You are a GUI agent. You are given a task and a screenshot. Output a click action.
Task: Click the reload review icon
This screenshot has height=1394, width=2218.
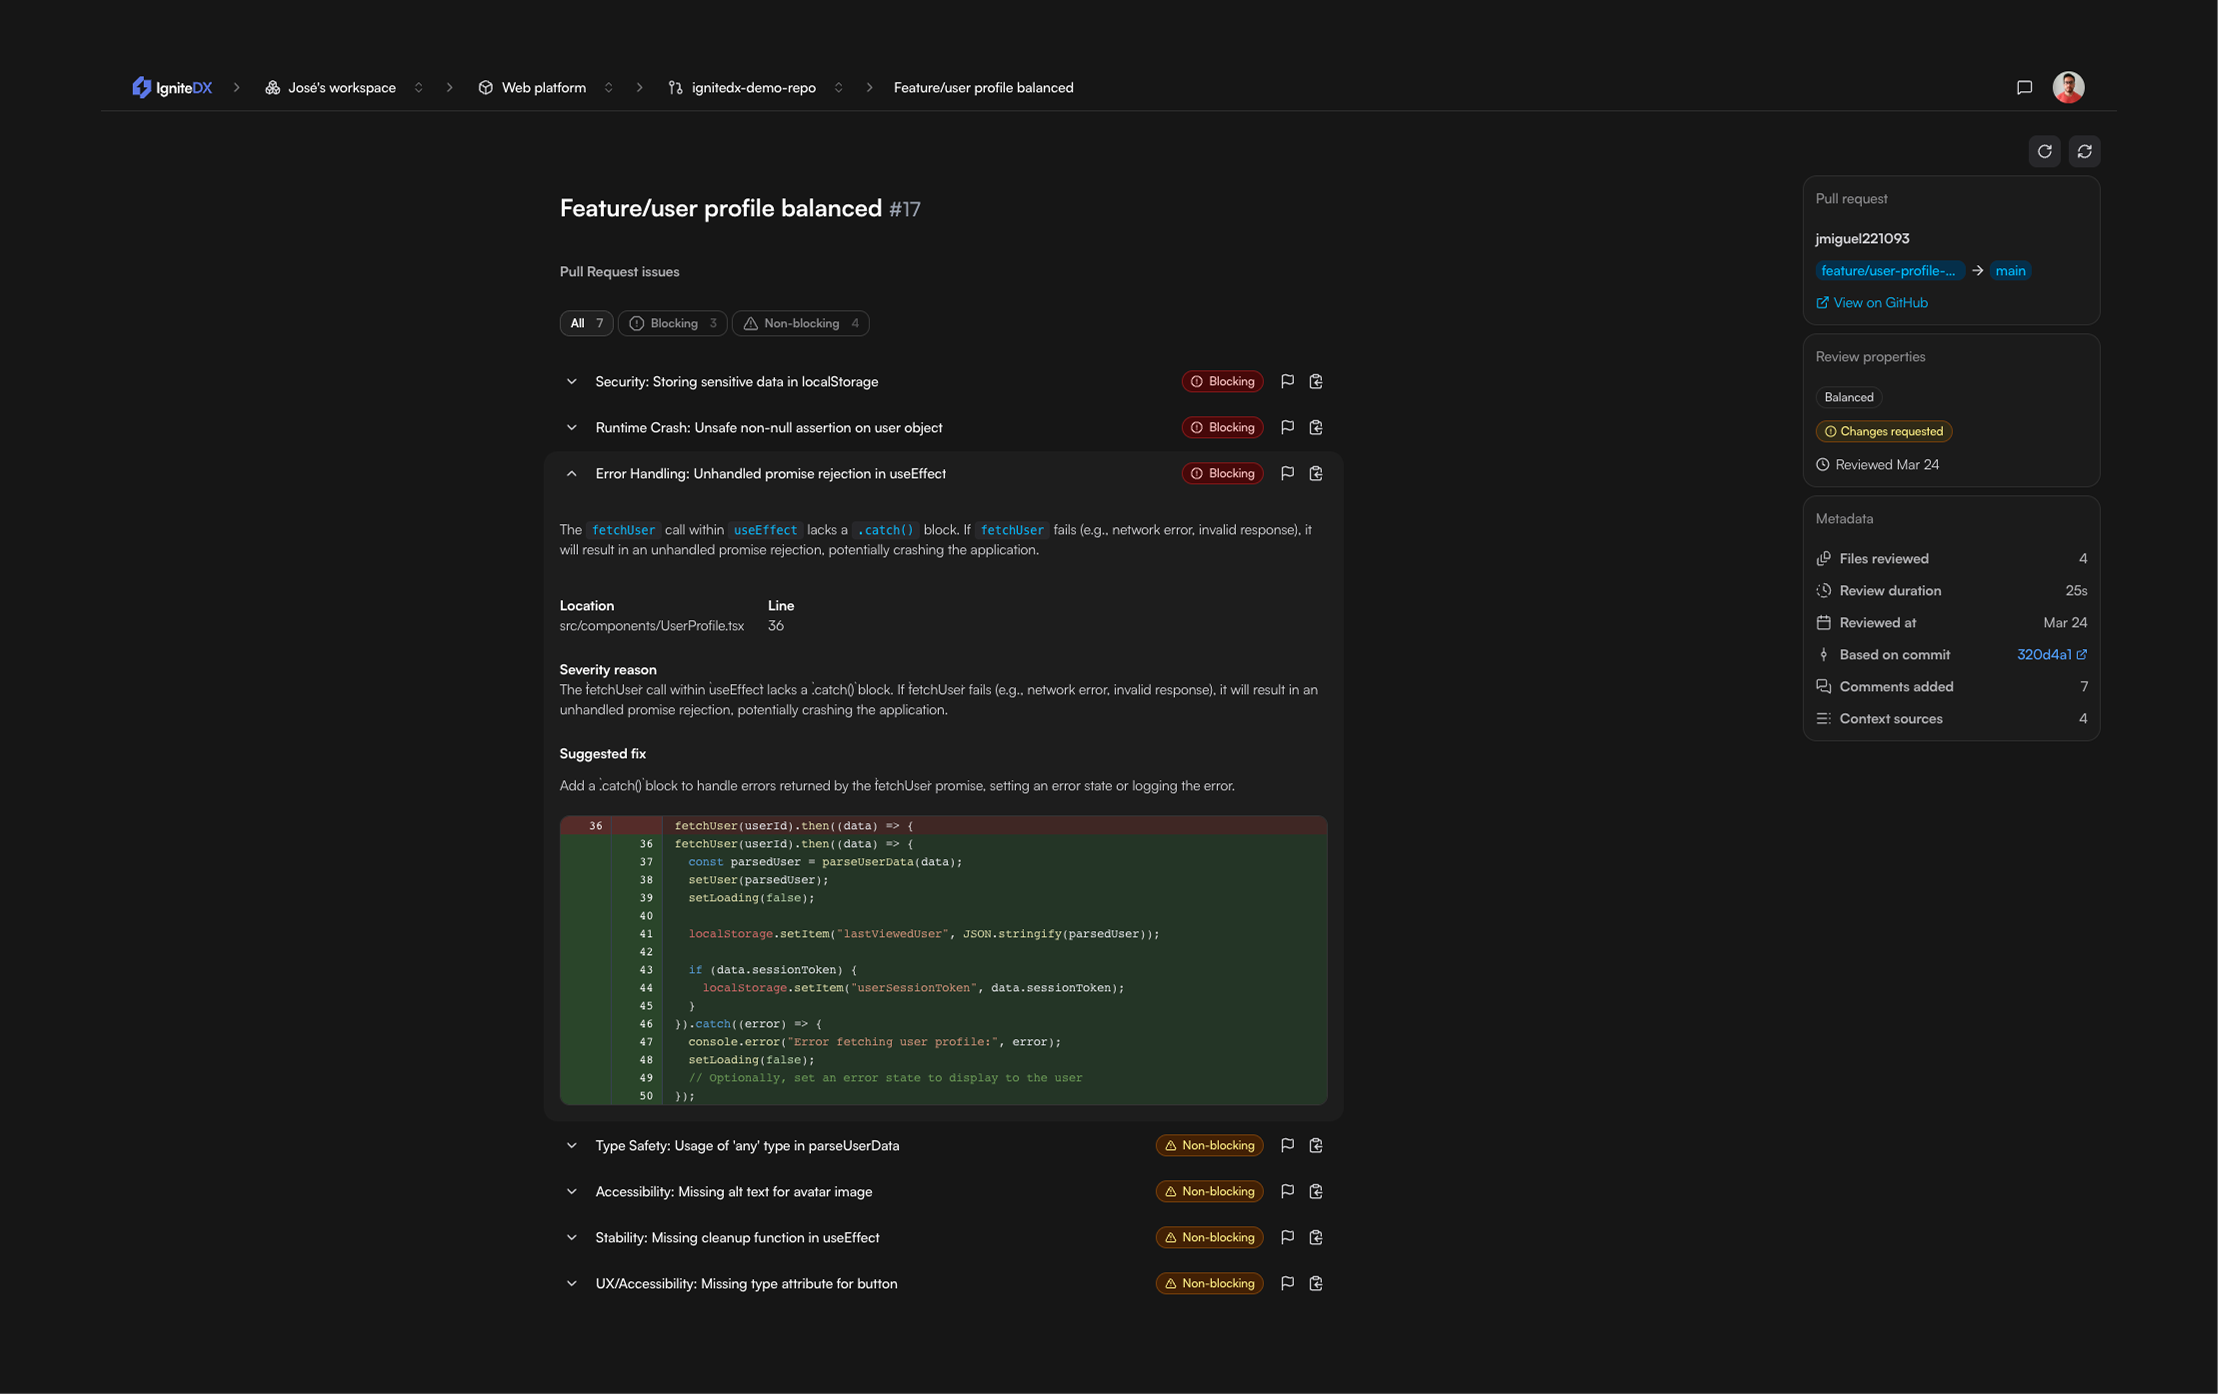2044,151
